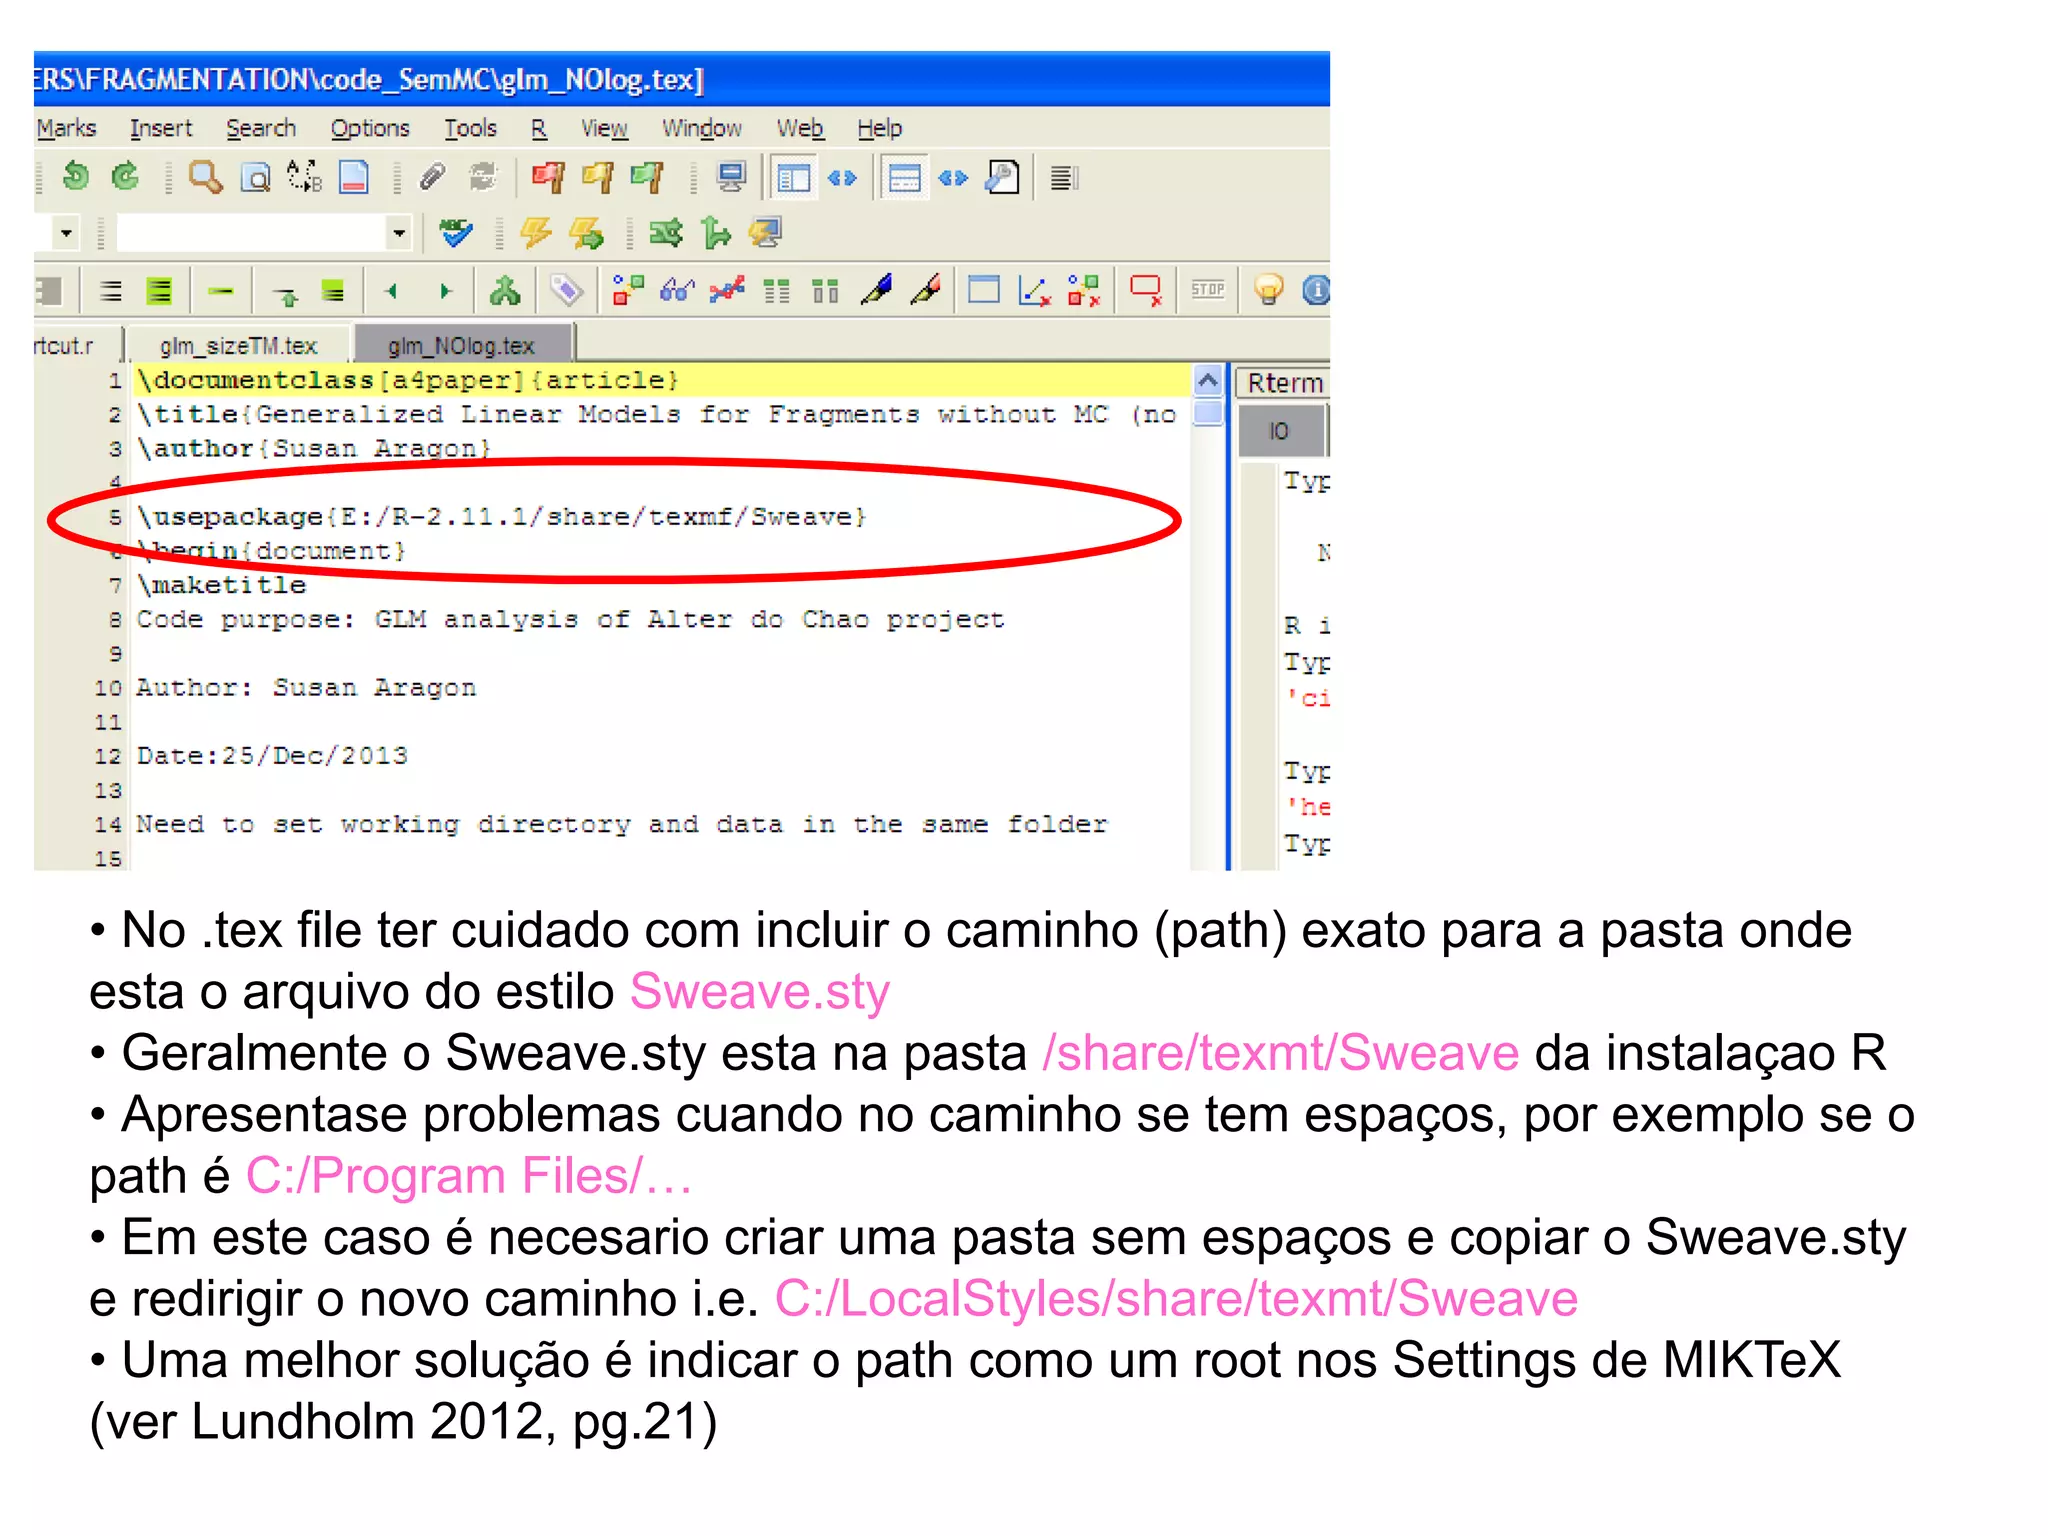Screen dimensions: 2048x1536
Task: Click the editor scrollbar up arrow
Action: point(1208,381)
